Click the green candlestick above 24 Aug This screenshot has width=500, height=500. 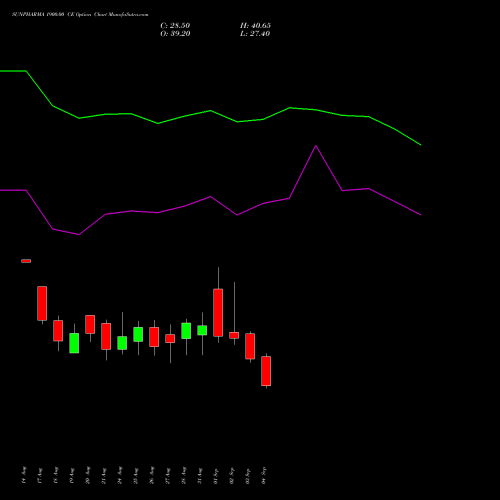tap(122, 343)
